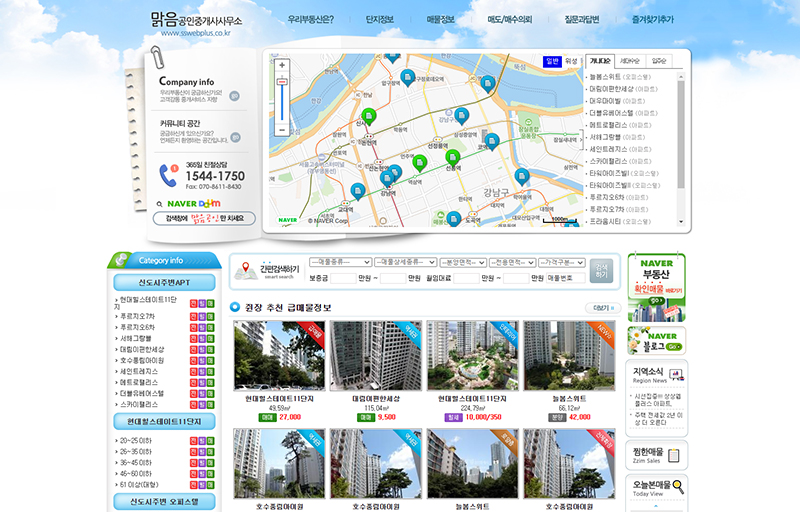Click the green map pin at 신사역

click(x=368, y=117)
